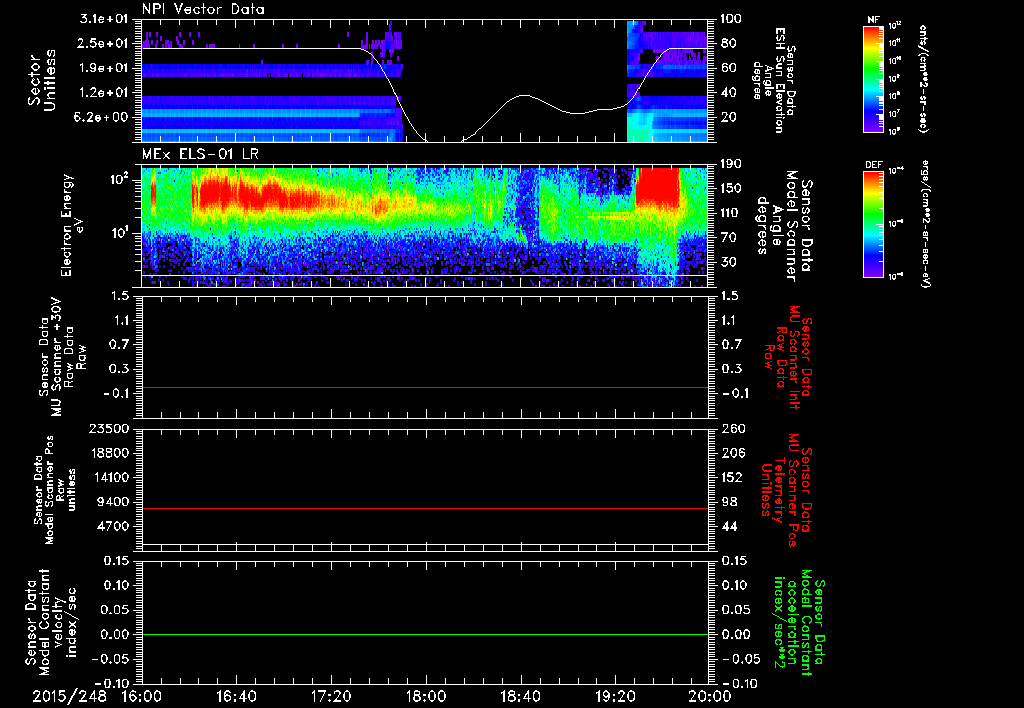Click the red line in the scanner position panel

click(x=424, y=508)
